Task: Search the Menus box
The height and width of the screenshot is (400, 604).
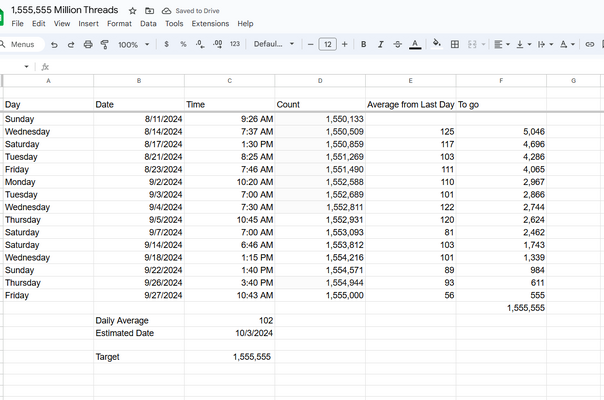Action: point(20,44)
